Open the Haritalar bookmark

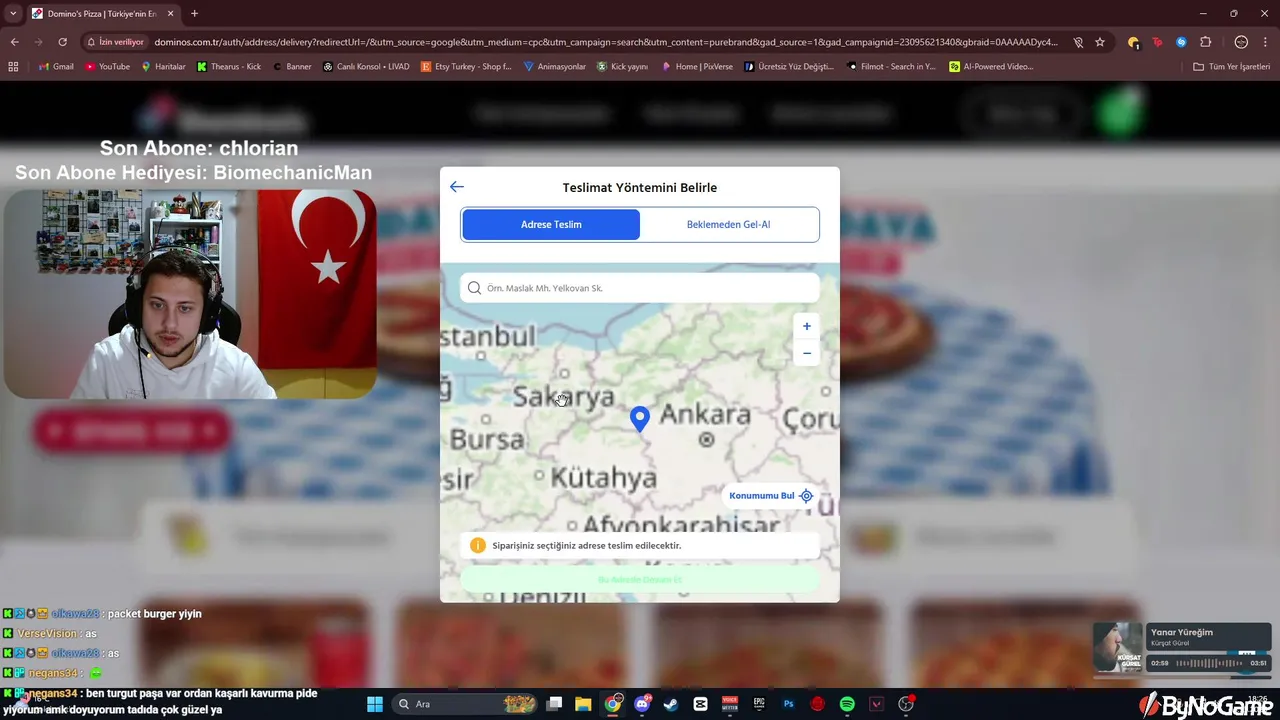point(163,67)
